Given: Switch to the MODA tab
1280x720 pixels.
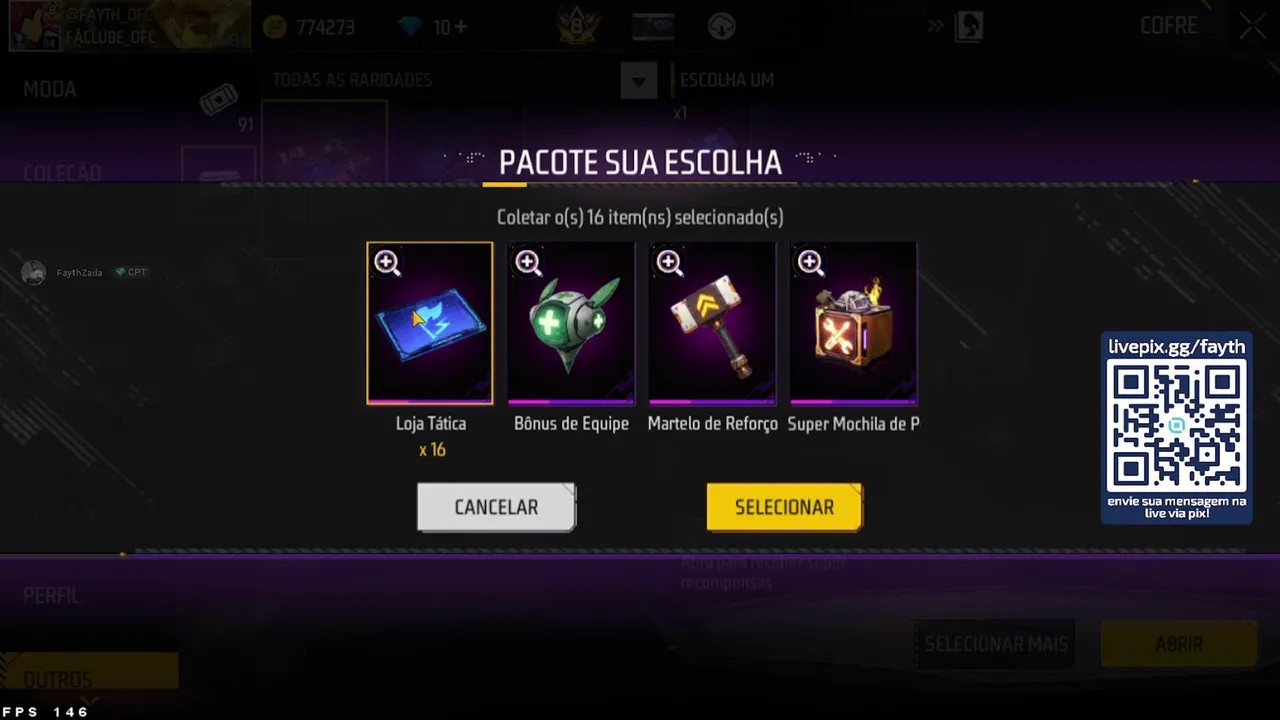Looking at the screenshot, I should pyautogui.click(x=50, y=89).
